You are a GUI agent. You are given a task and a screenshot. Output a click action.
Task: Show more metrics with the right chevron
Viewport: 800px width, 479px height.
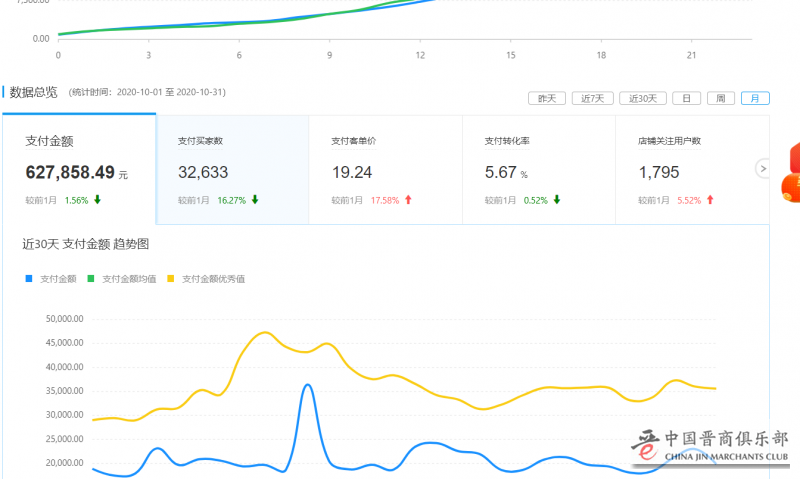[x=763, y=169]
